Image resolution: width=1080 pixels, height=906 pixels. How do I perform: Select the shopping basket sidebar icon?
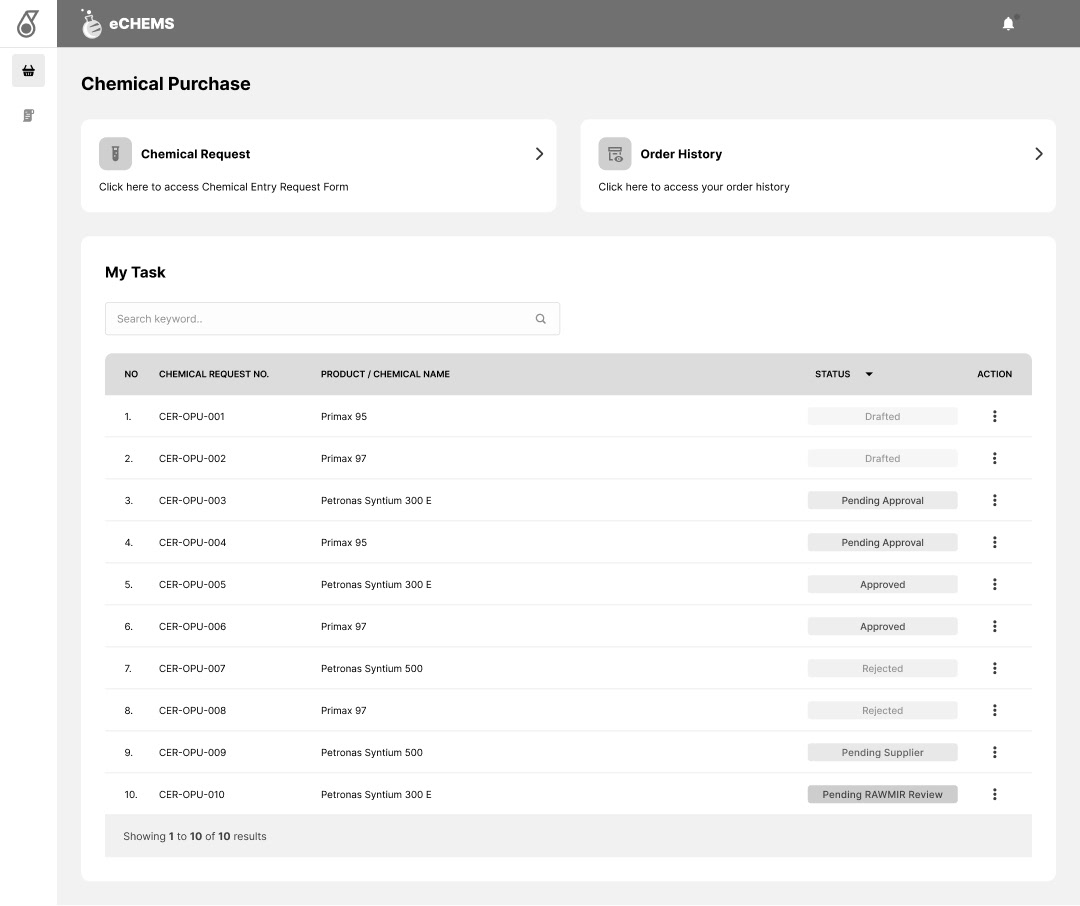tap(28, 71)
